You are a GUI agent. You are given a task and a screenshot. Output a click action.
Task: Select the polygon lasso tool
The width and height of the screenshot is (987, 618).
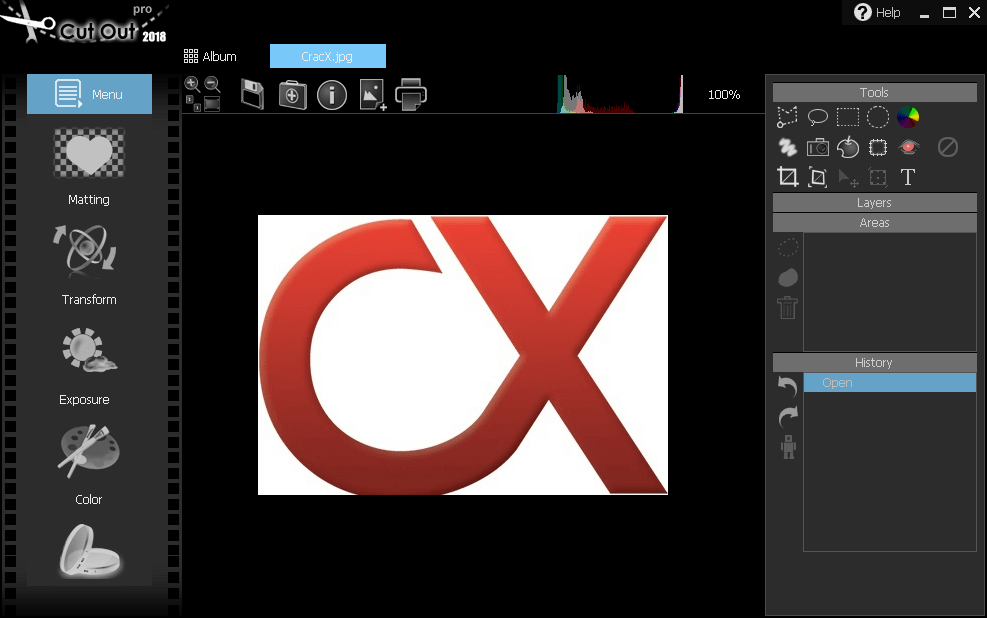pos(787,116)
